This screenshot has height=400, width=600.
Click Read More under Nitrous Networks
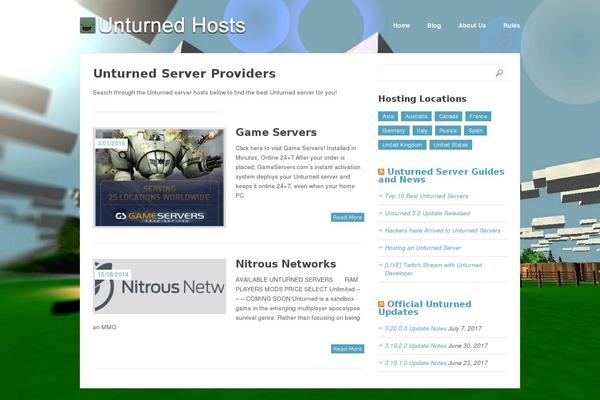(347, 349)
